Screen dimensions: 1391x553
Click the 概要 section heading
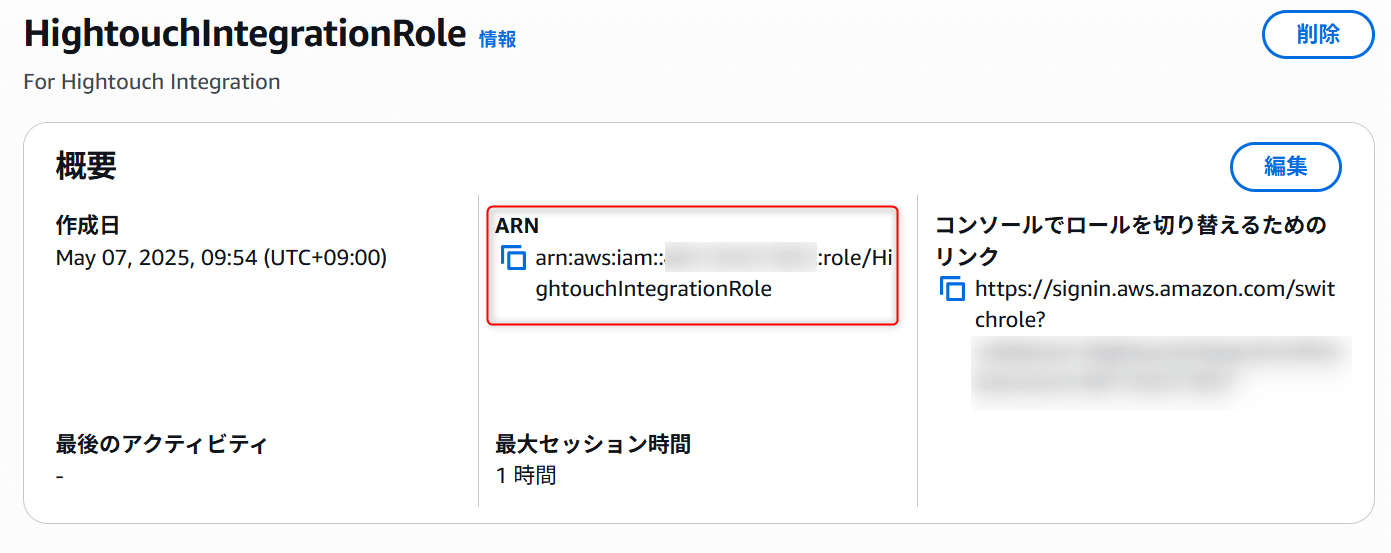(x=86, y=167)
